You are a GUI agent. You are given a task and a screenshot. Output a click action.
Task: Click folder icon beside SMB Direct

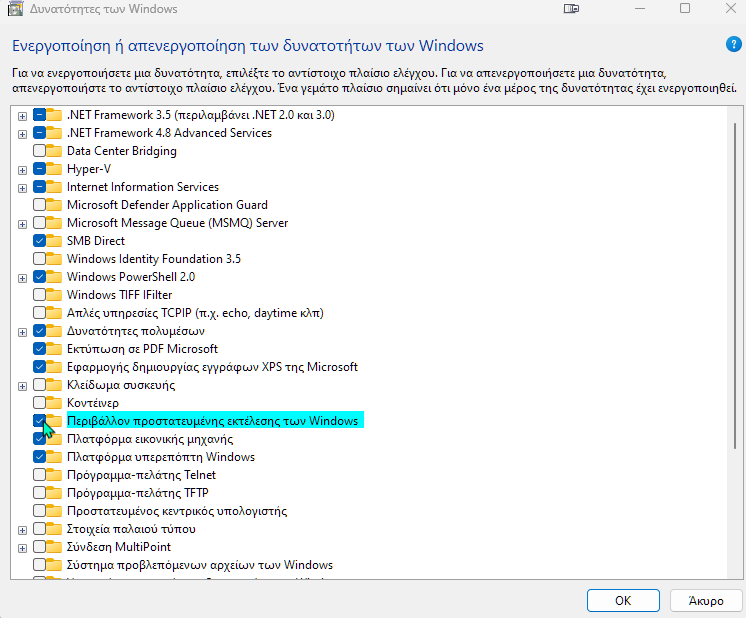(x=54, y=241)
